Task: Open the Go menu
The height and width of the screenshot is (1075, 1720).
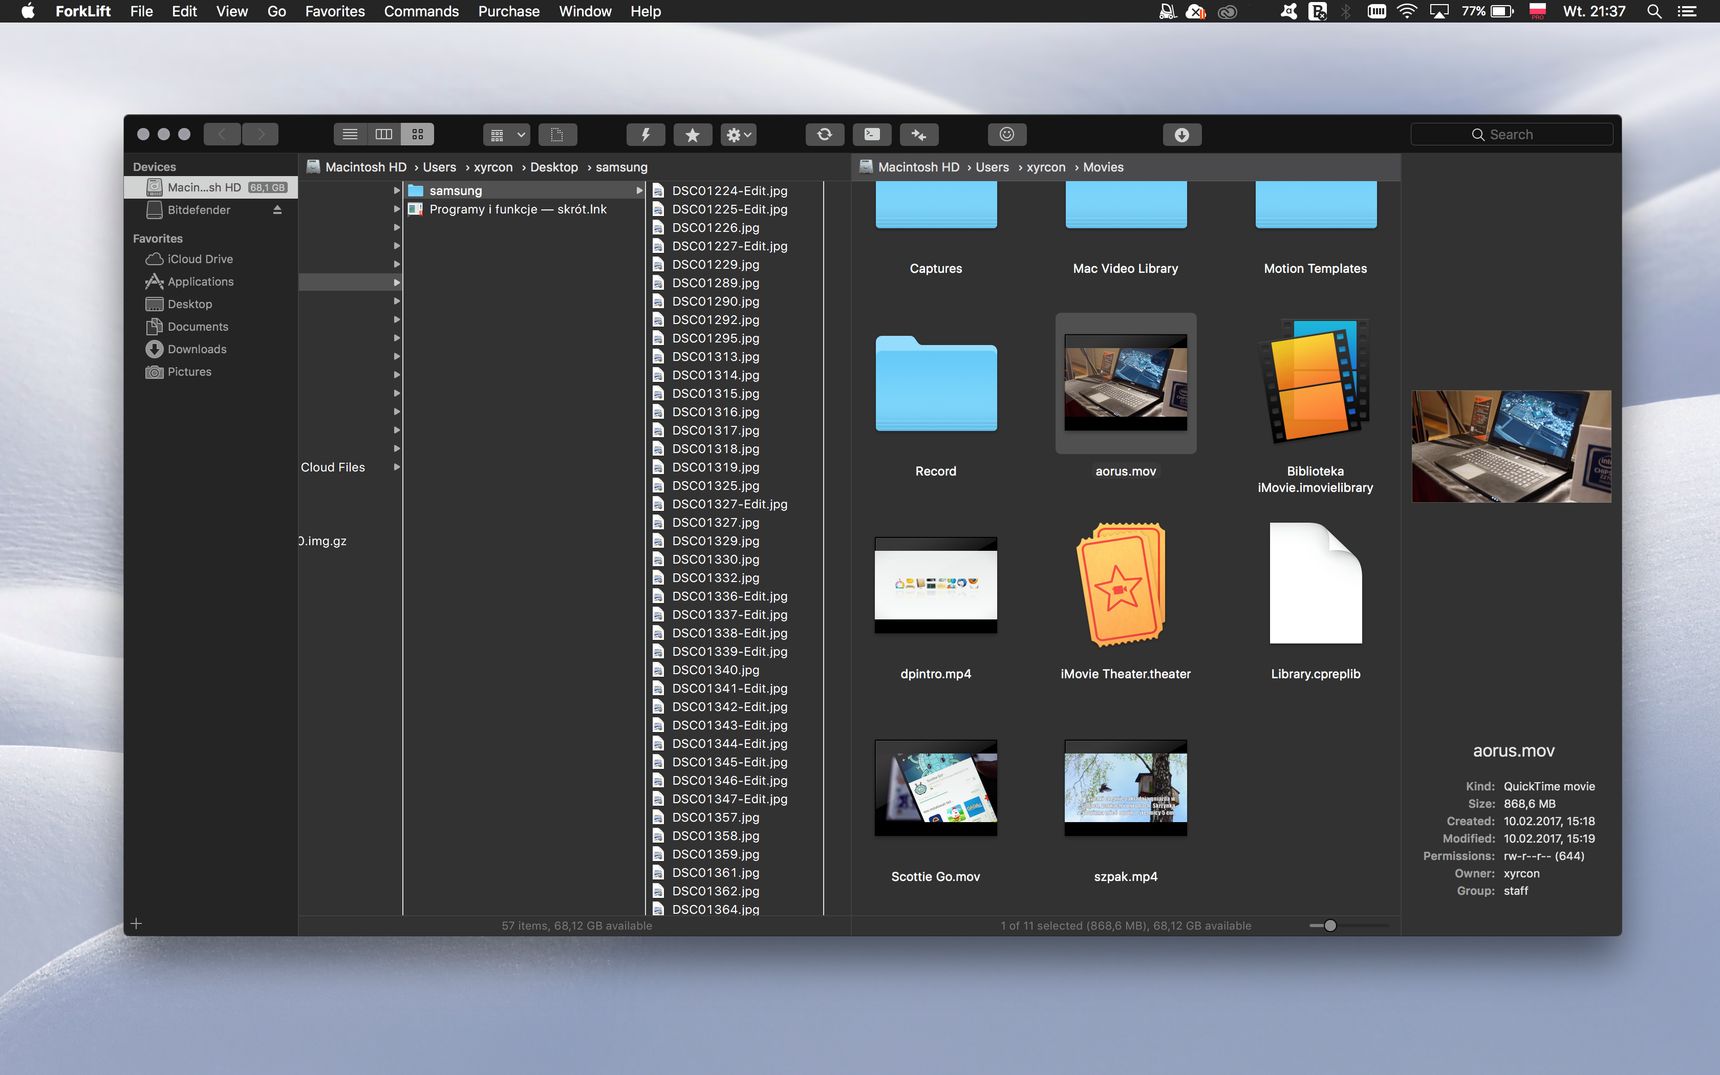Action: click(x=276, y=11)
